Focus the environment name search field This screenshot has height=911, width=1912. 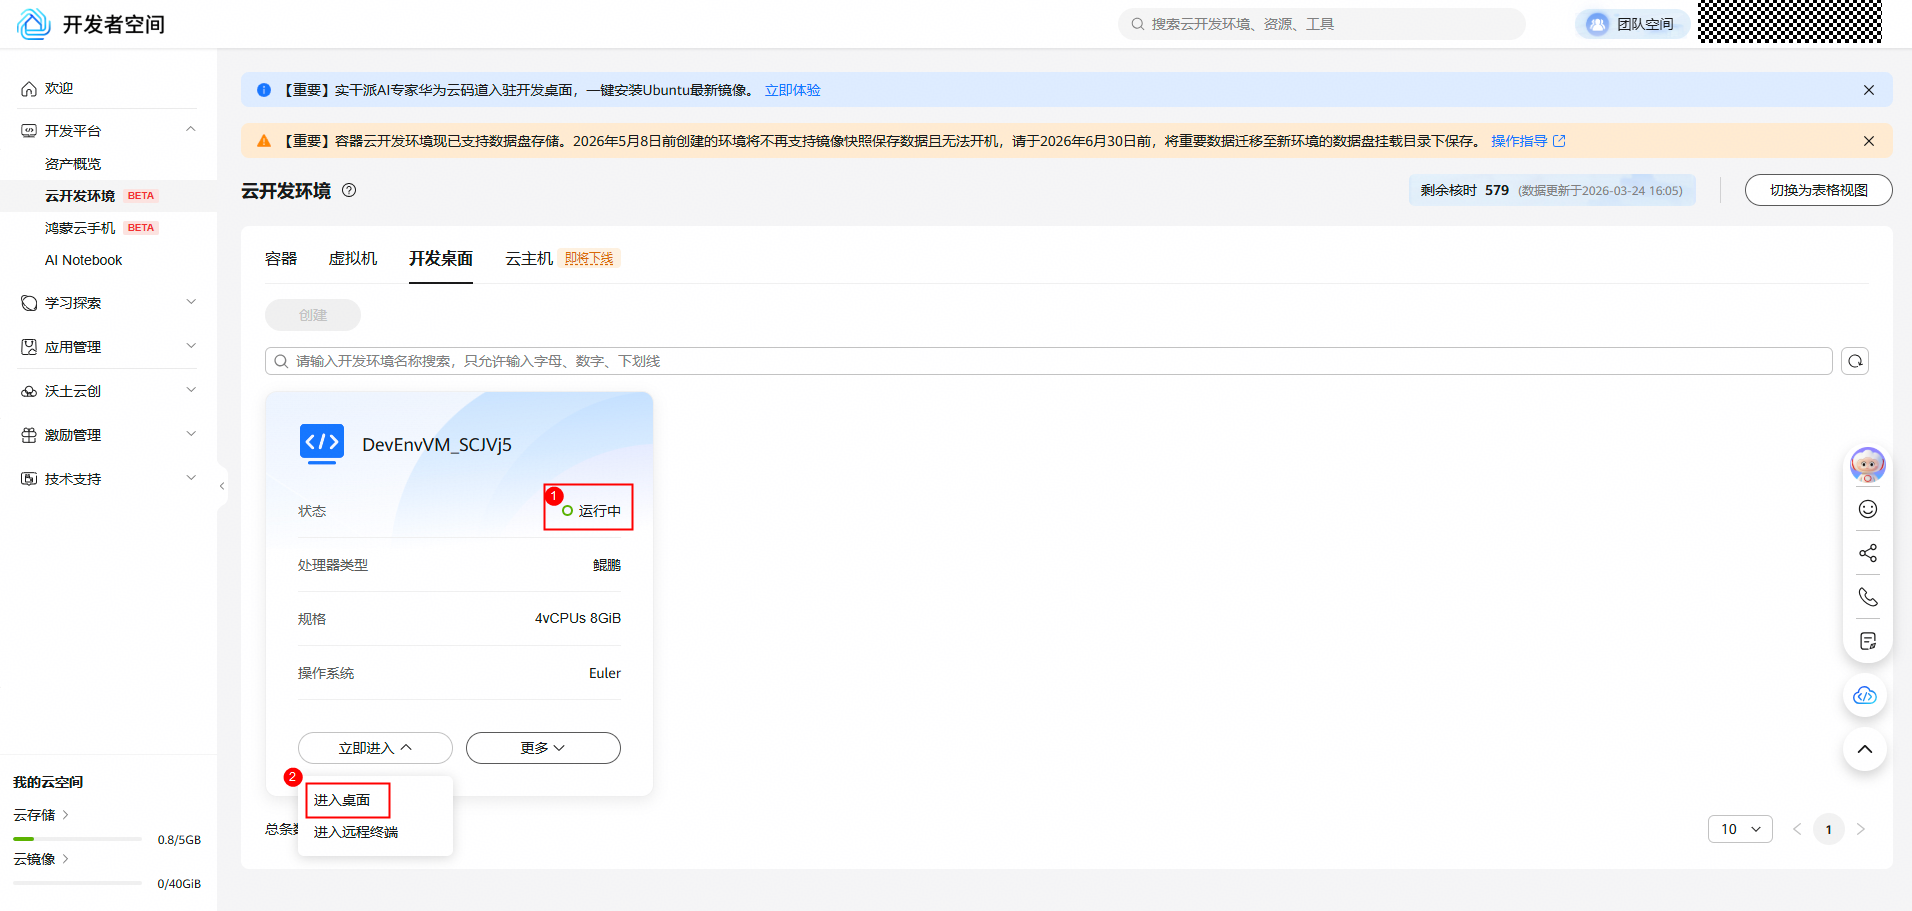pos(1048,361)
